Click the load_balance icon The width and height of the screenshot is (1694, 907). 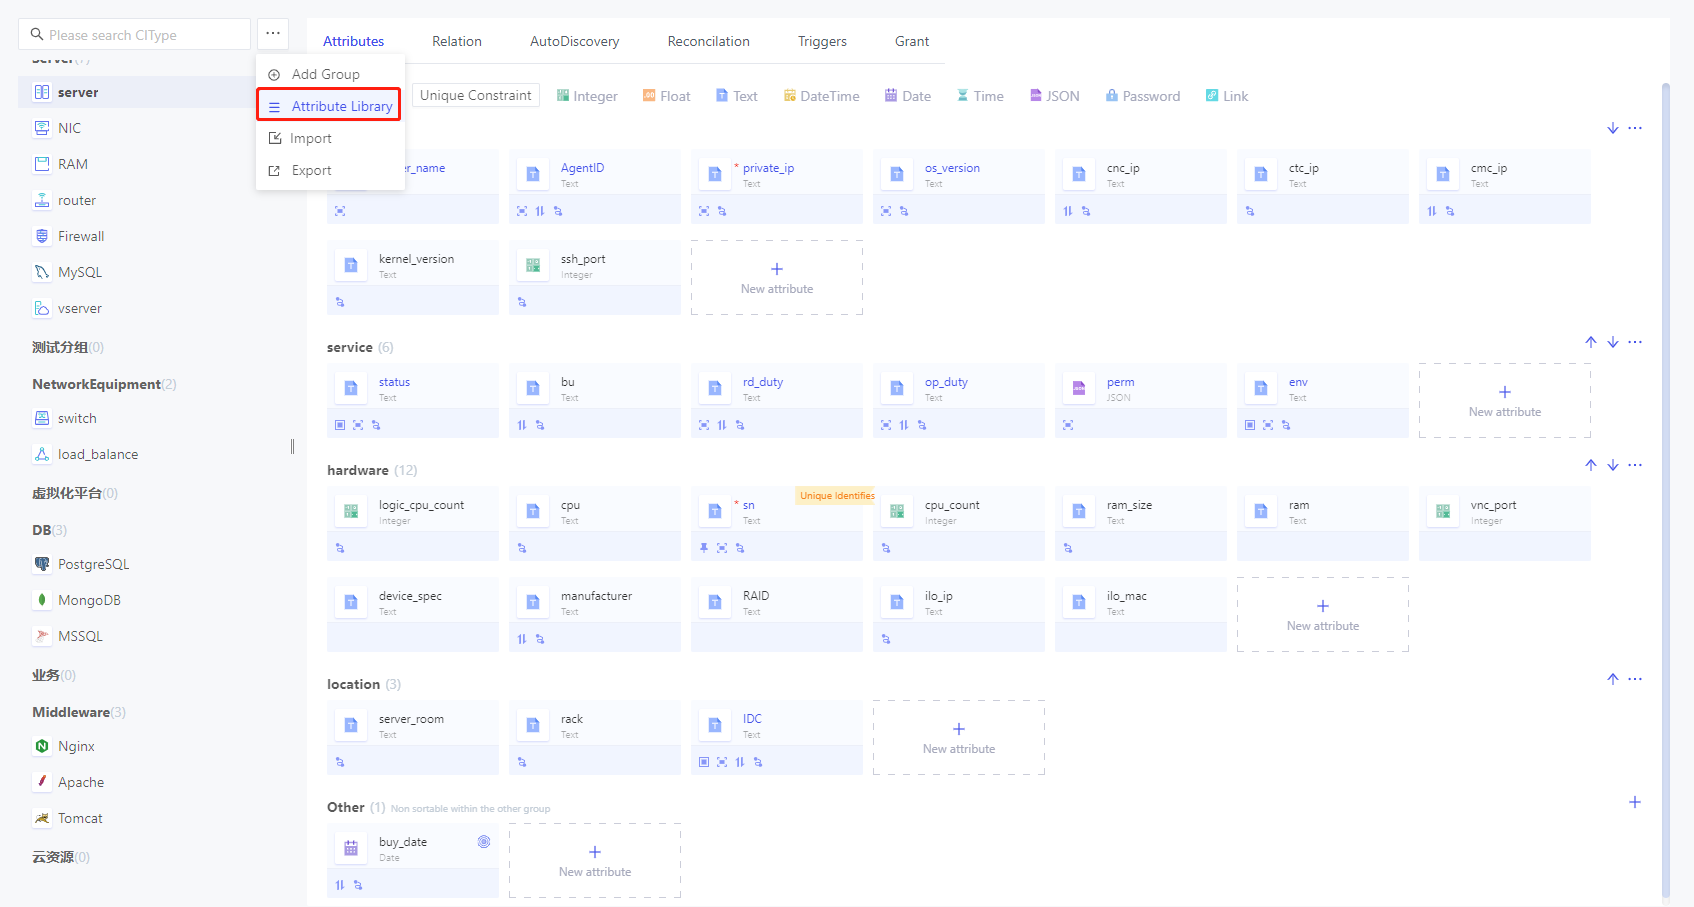tap(42, 454)
